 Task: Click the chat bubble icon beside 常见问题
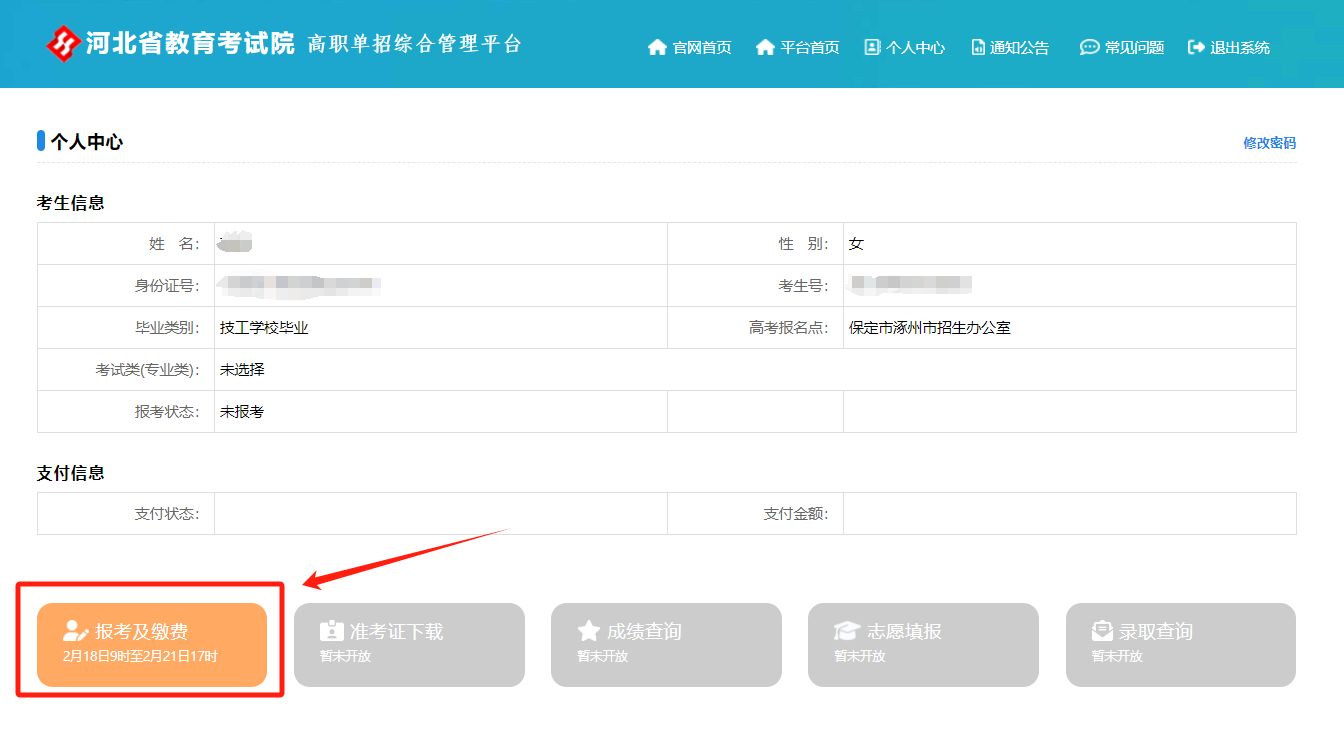[1089, 47]
